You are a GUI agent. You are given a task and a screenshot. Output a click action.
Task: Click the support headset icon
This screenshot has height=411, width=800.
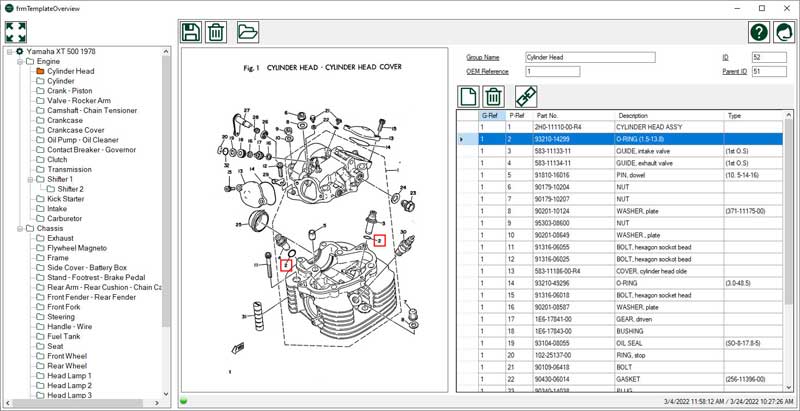pyautogui.click(x=785, y=31)
